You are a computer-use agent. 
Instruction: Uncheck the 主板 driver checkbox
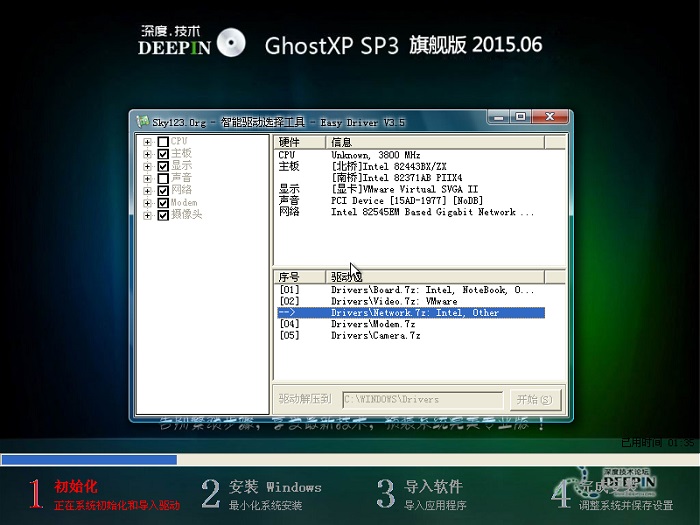coord(163,154)
